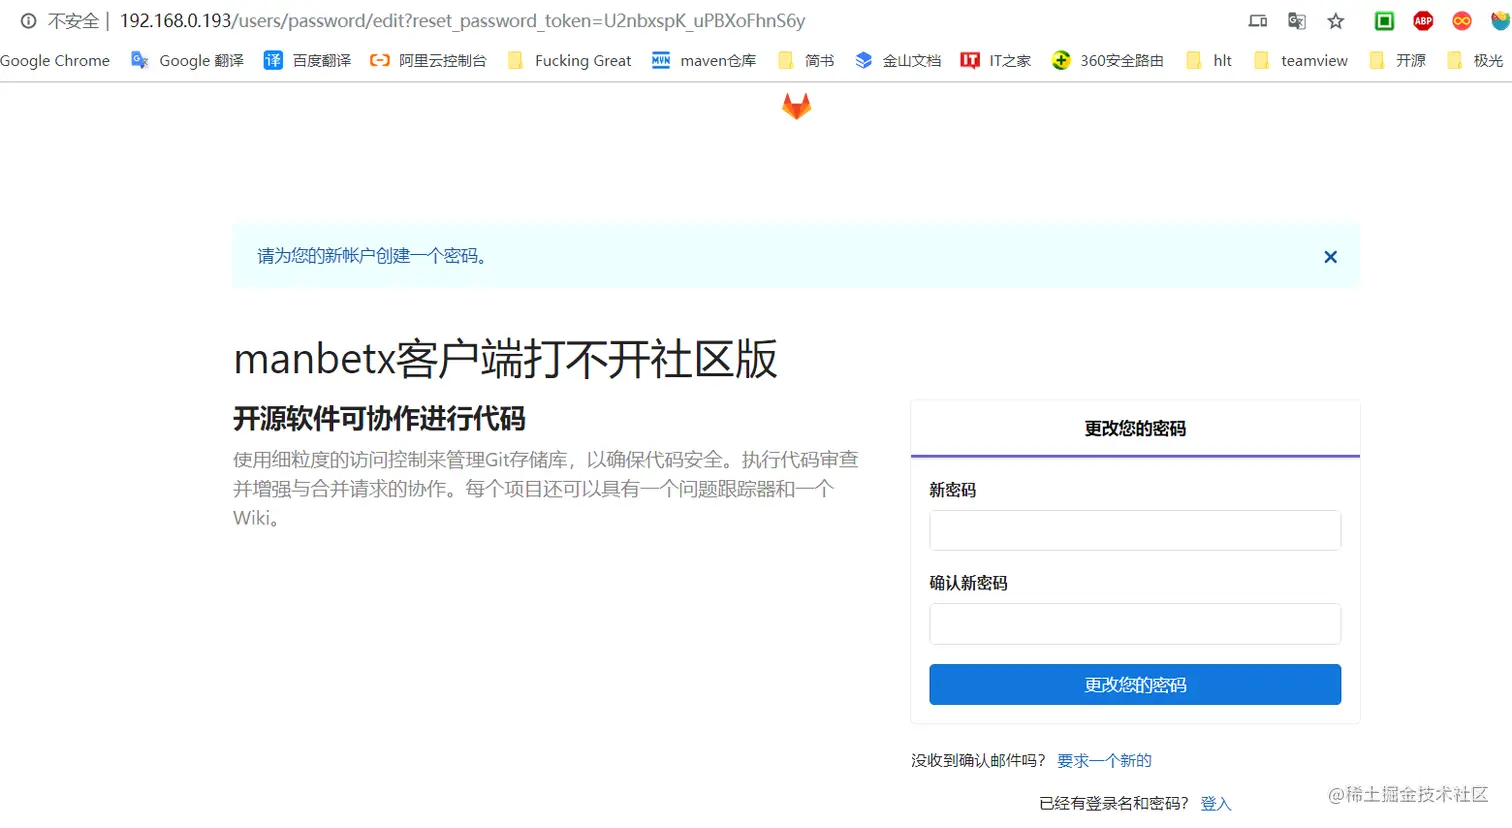Image resolution: width=1512 pixels, height=828 pixels.
Task: Open the Fucking Great bookmark folder
Action: (x=569, y=61)
